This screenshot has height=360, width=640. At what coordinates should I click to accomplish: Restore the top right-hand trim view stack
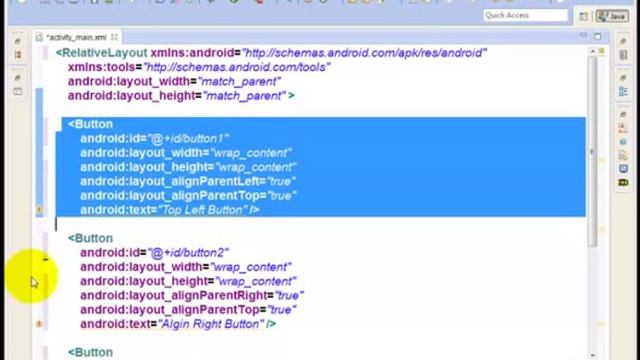coord(623,41)
